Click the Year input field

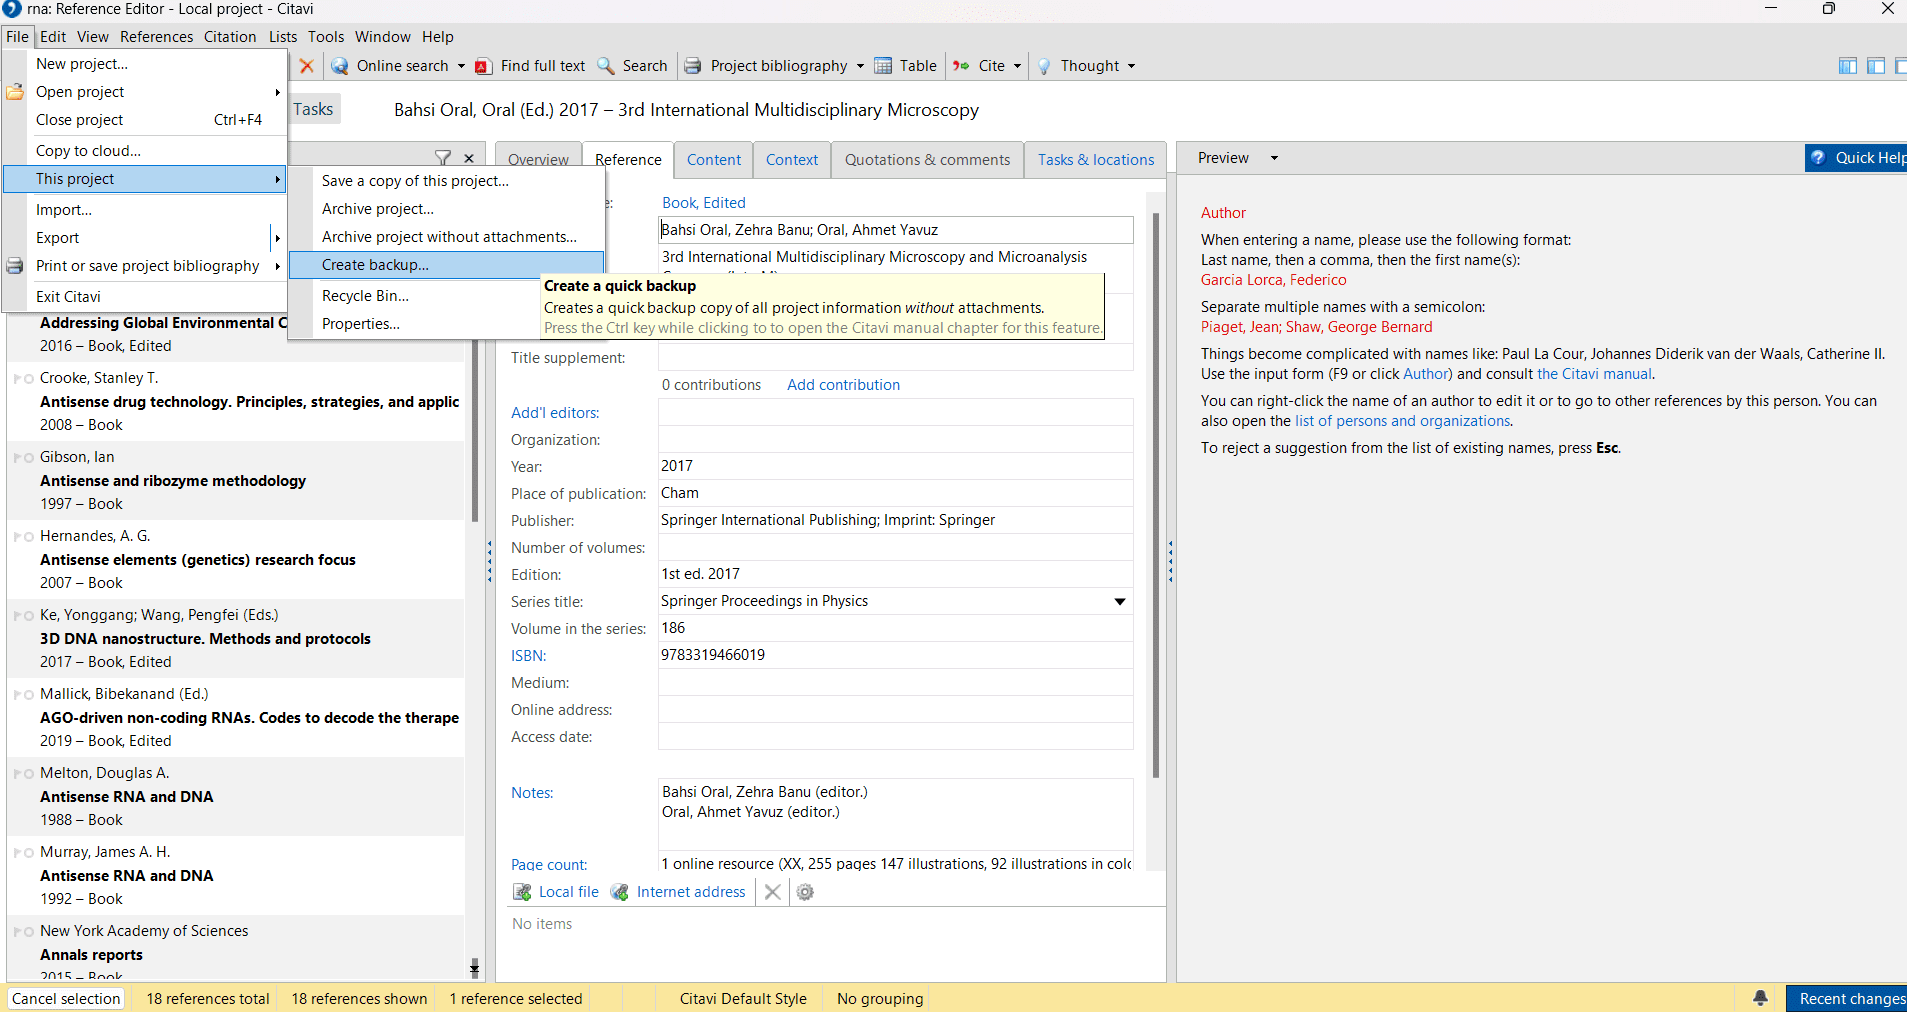point(894,466)
